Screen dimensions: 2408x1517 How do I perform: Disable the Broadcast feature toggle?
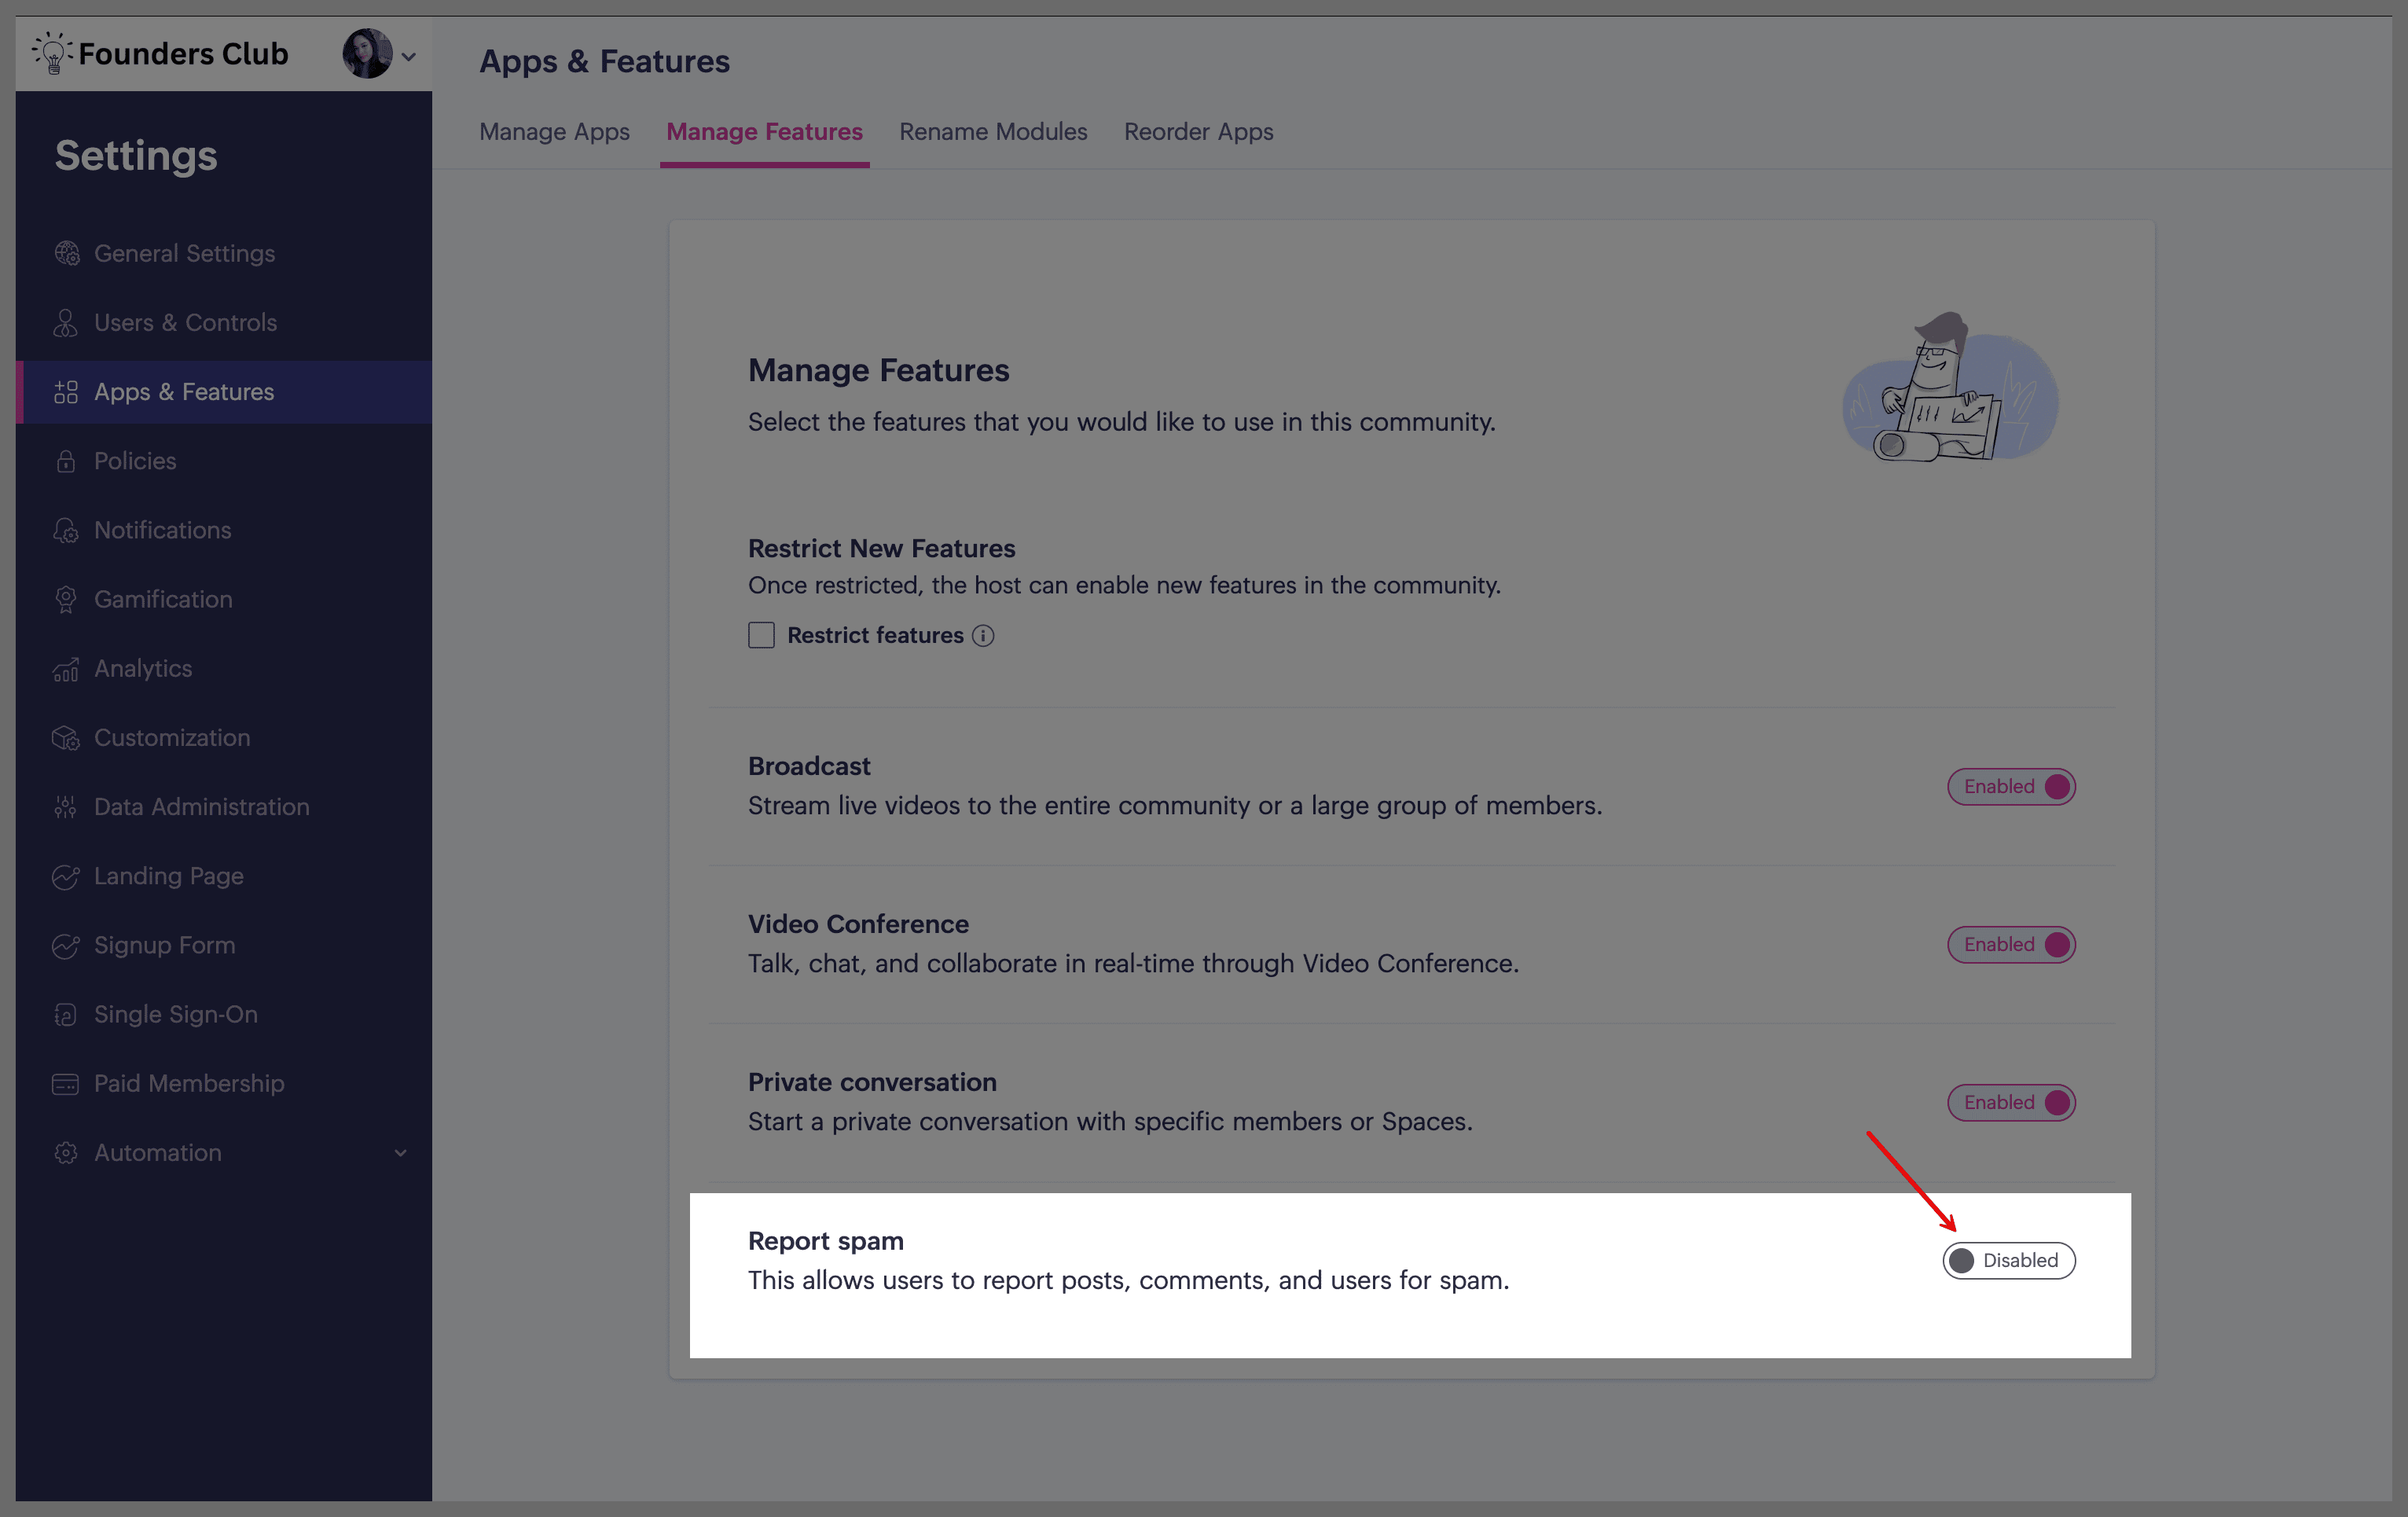pos(2011,787)
